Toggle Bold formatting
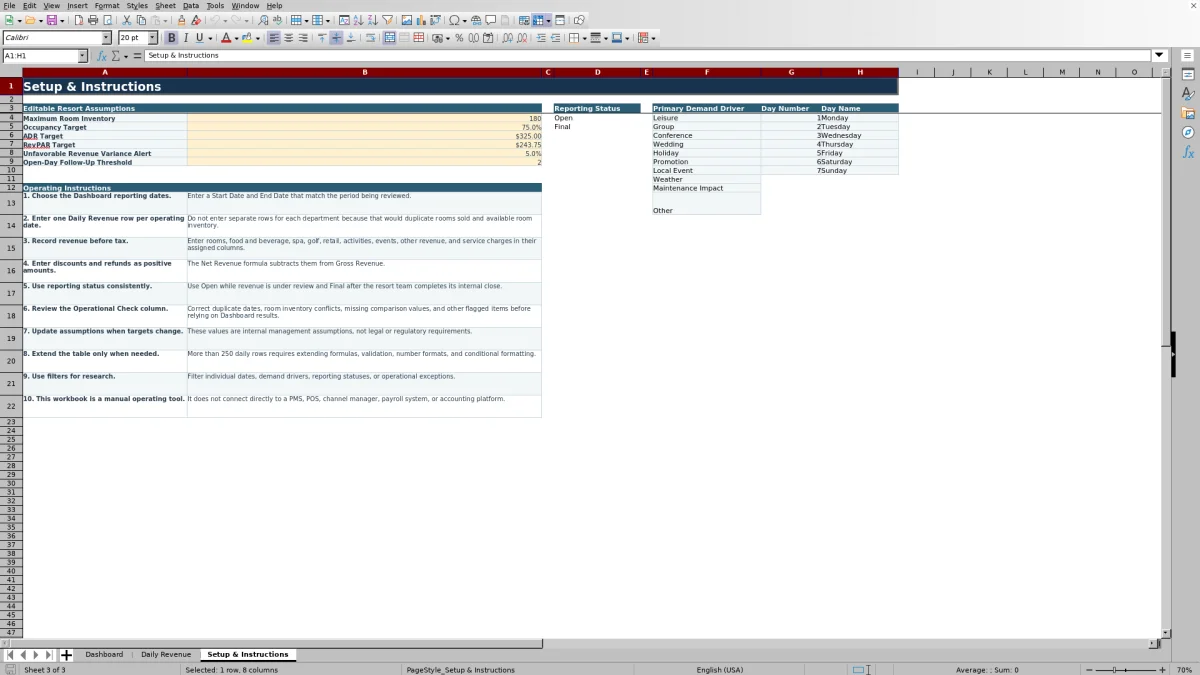 (x=171, y=38)
